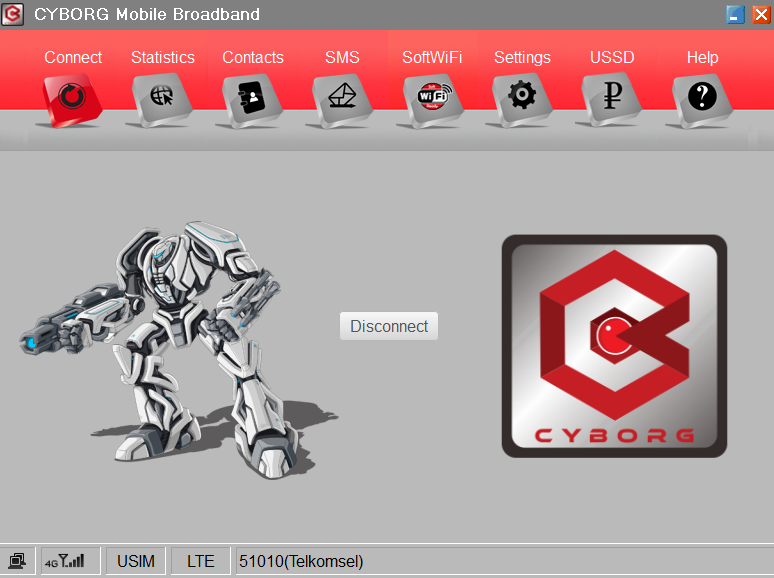Click the USIM status label

click(x=136, y=561)
